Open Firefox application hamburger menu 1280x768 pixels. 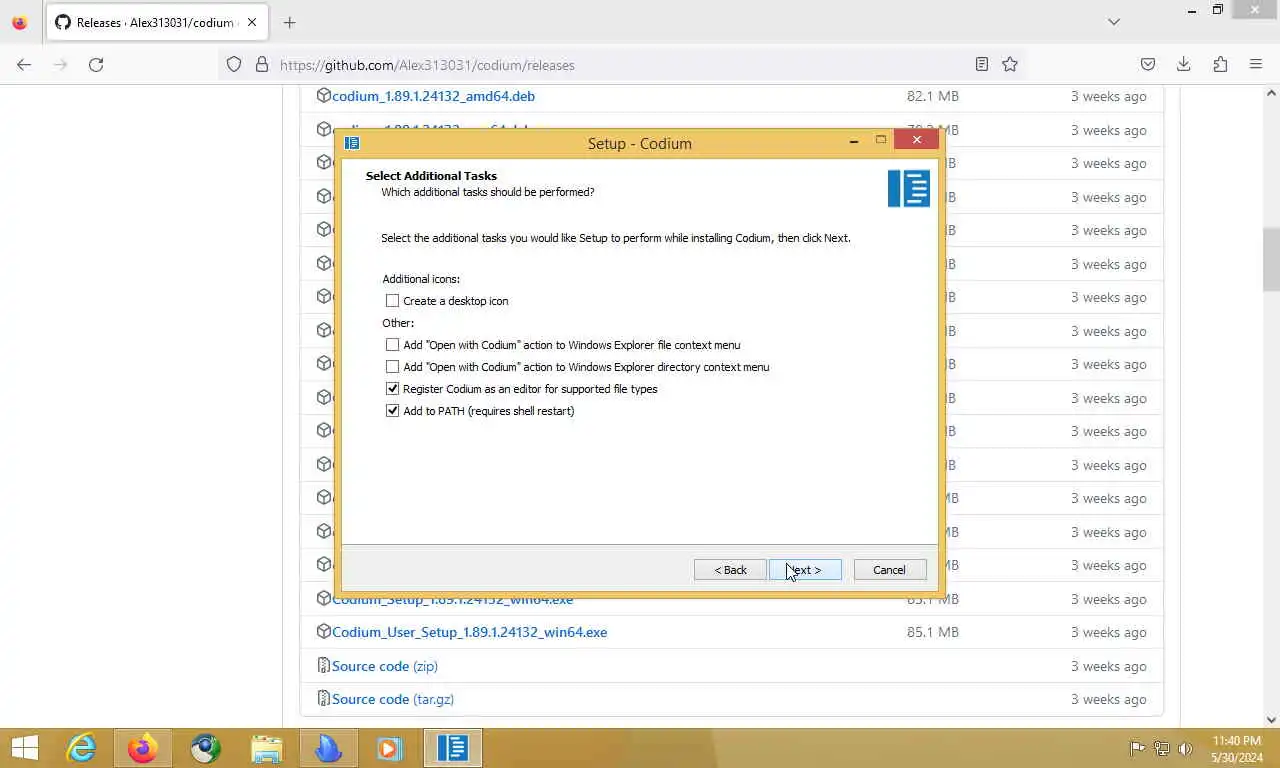[x=1256, y=65]
